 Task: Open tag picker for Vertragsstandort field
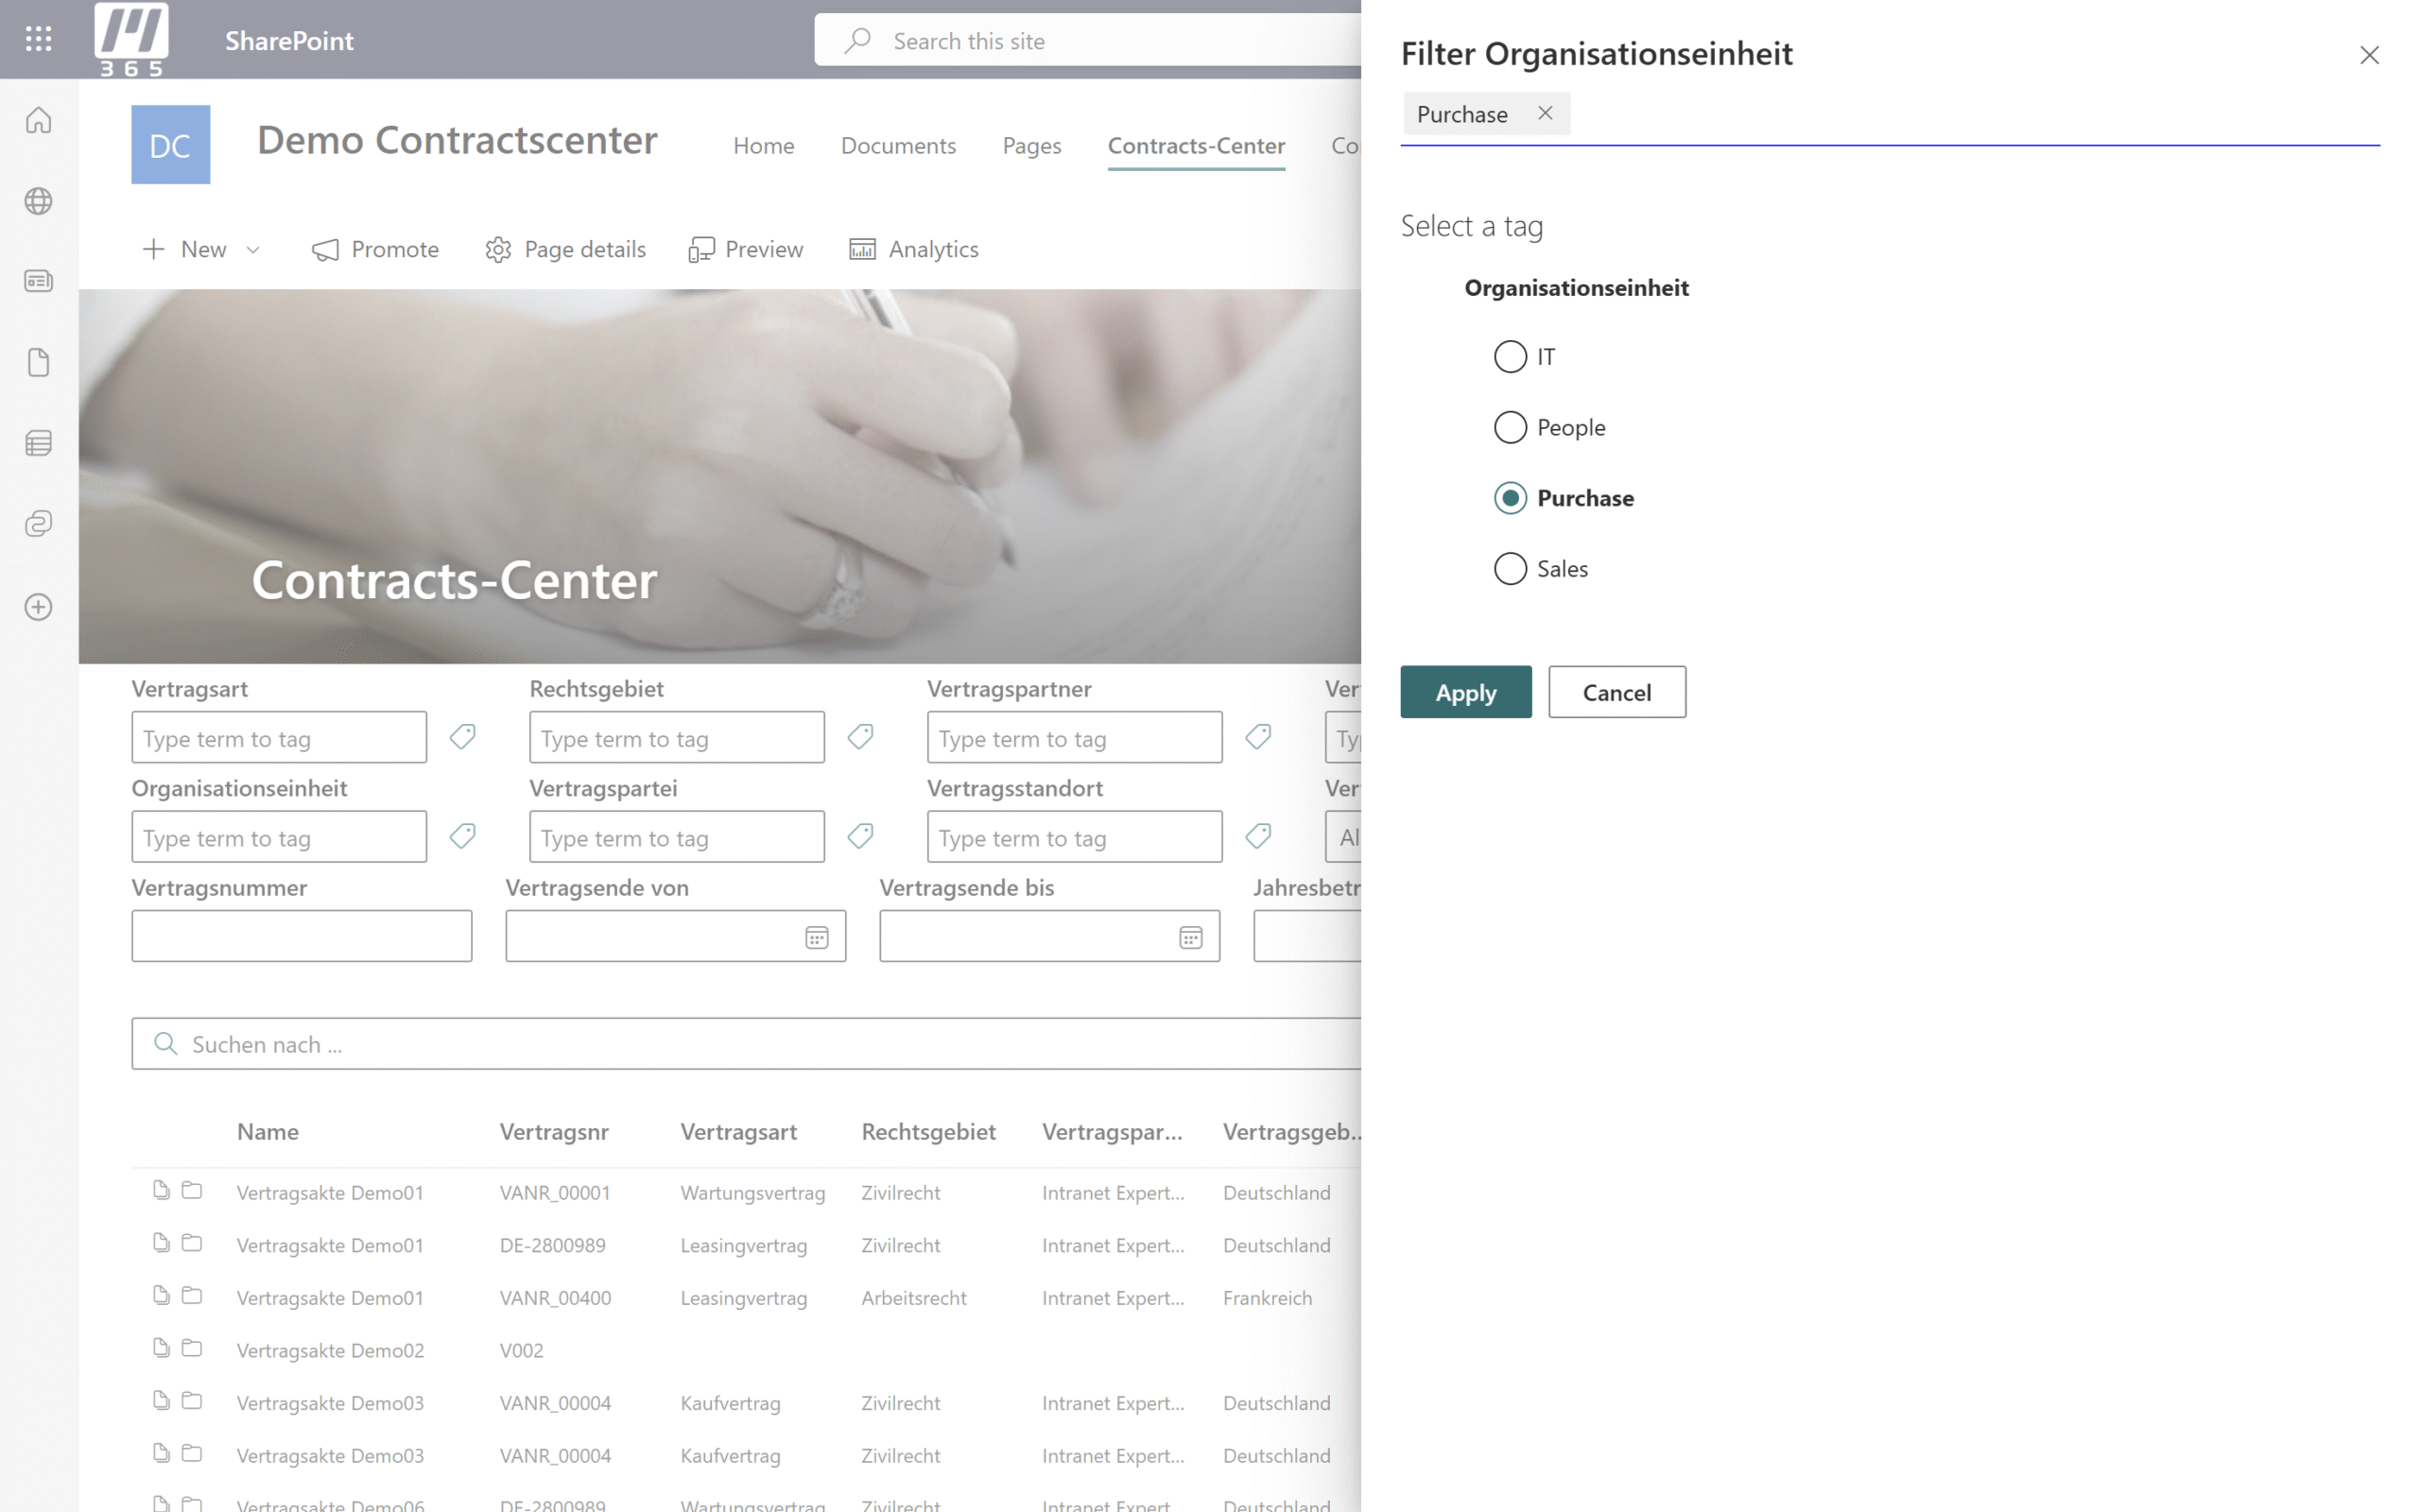(x=1258, y=836)
